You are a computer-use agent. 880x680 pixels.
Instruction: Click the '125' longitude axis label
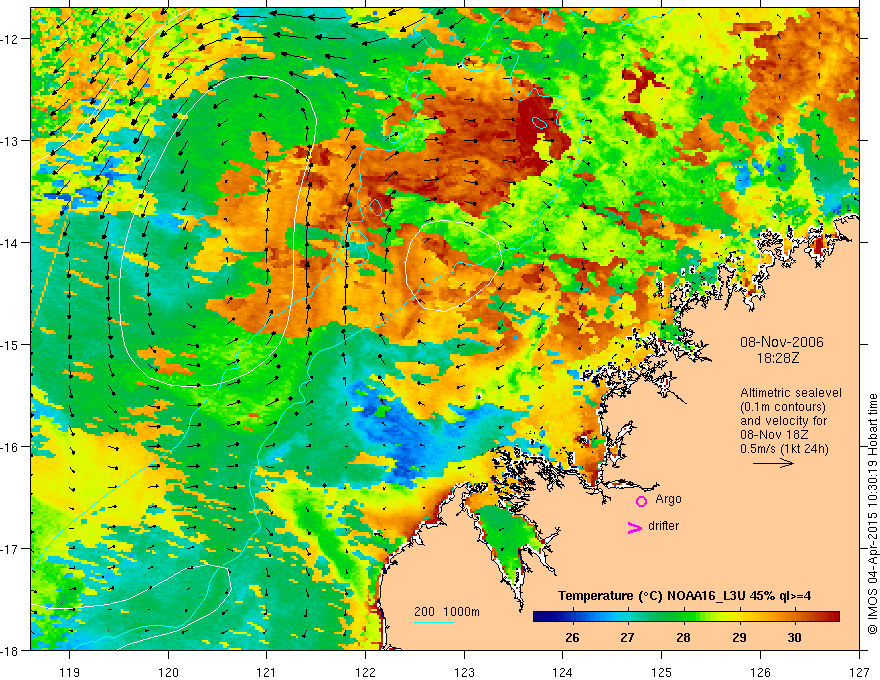(662, 672)
